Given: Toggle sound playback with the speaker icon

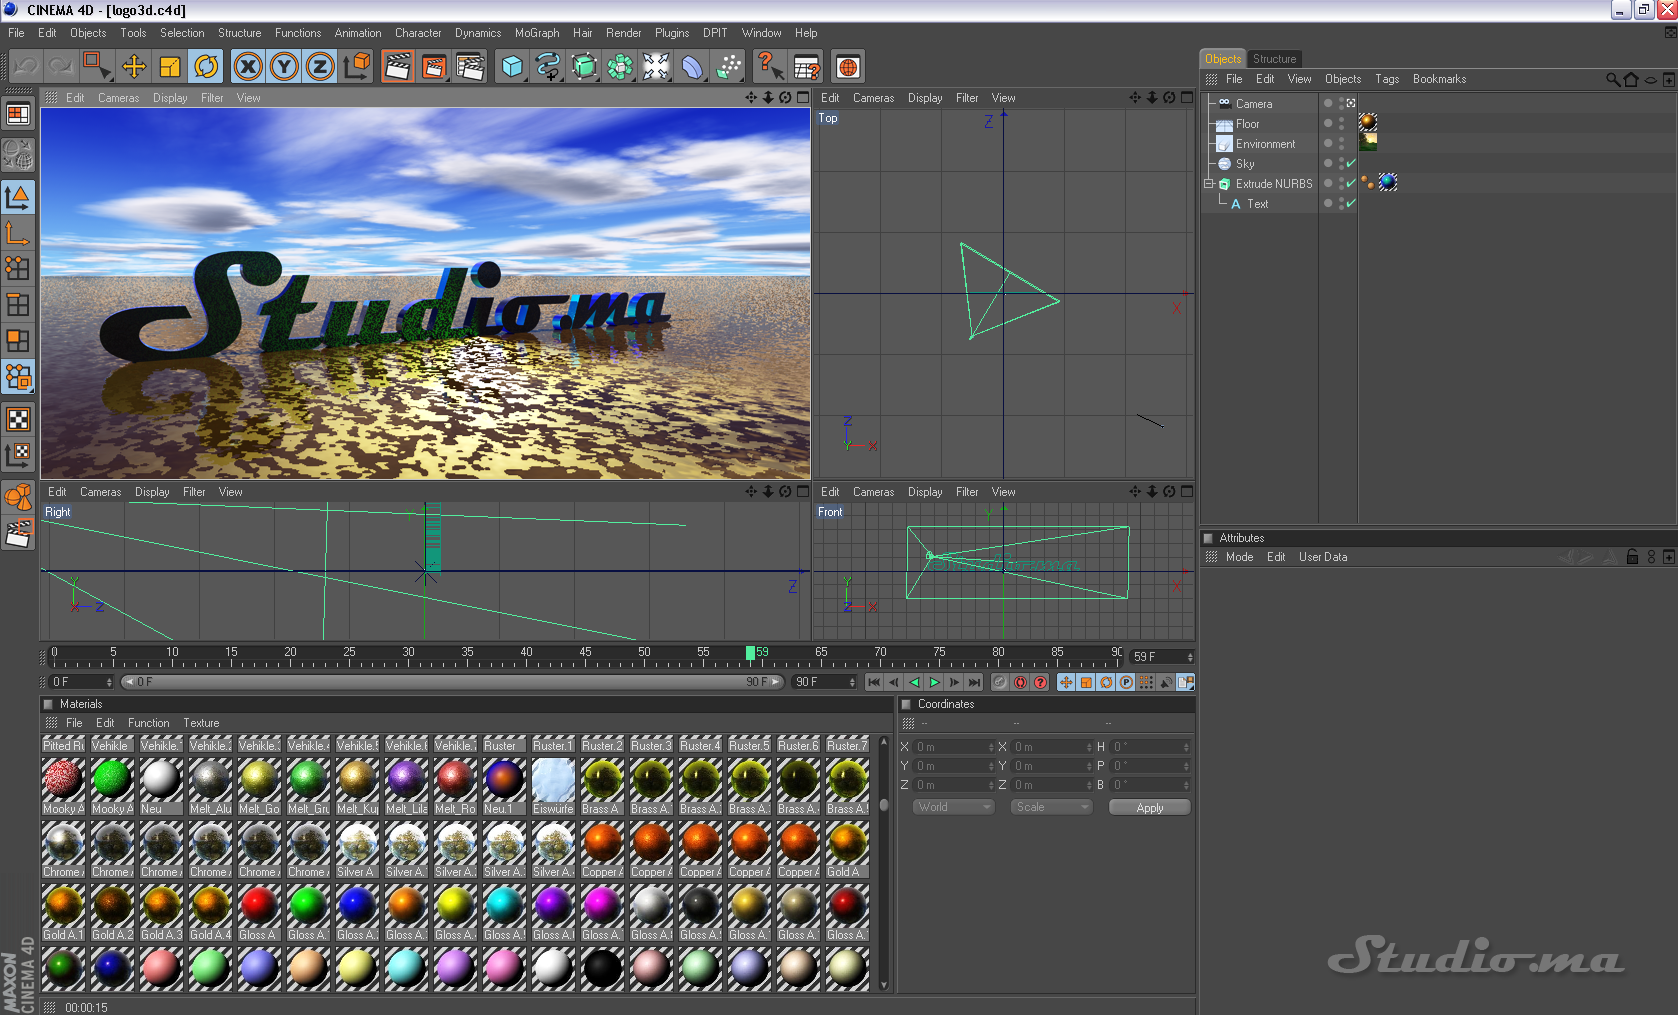Looking at the screenshot, I should coord(1166,682).
